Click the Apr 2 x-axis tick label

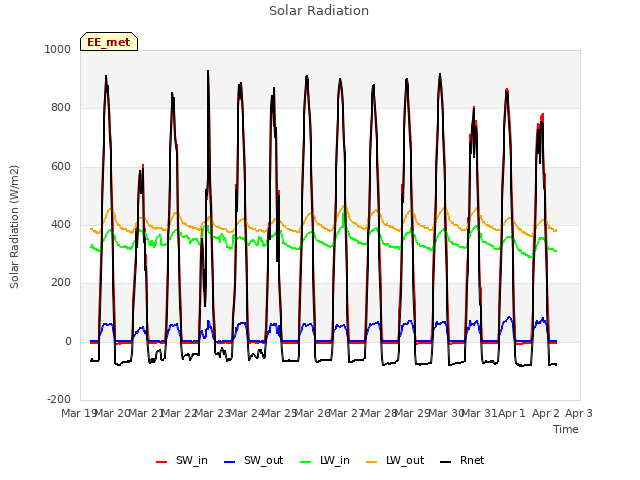pos(545,413)
